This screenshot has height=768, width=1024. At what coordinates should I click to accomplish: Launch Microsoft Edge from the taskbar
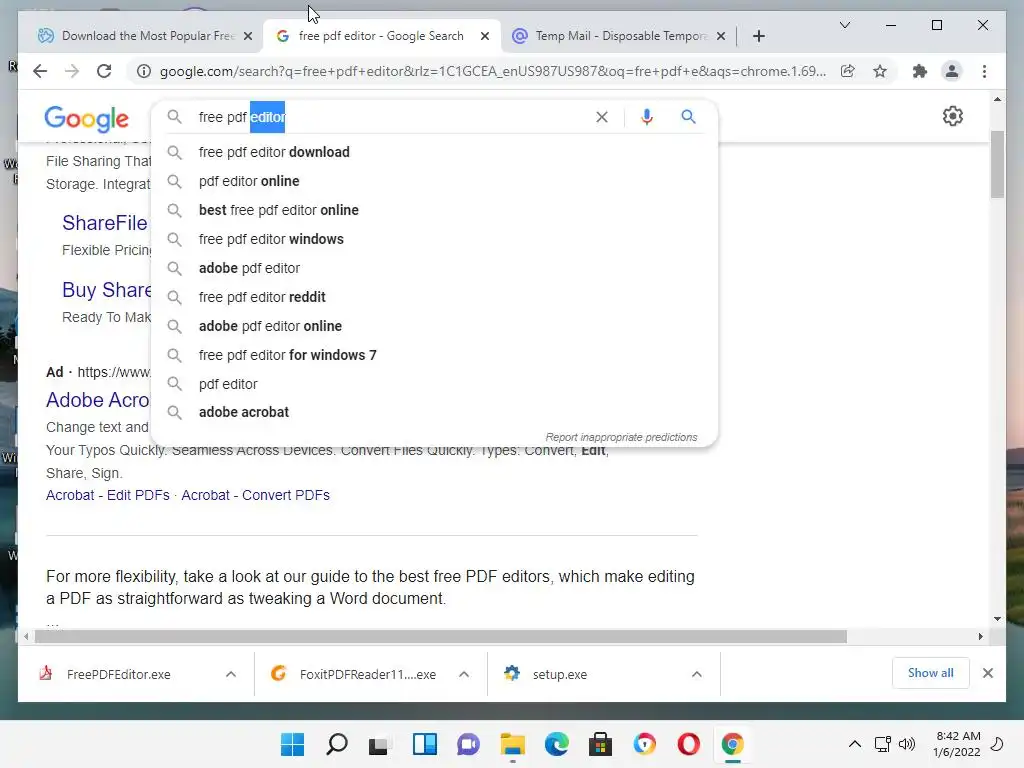pyautogui.click(x=556, y=744)
